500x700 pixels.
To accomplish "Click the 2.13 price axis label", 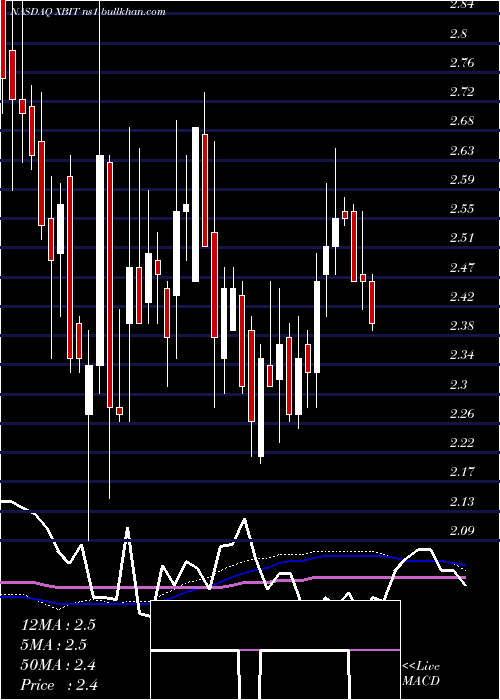I will coord(462,502).
